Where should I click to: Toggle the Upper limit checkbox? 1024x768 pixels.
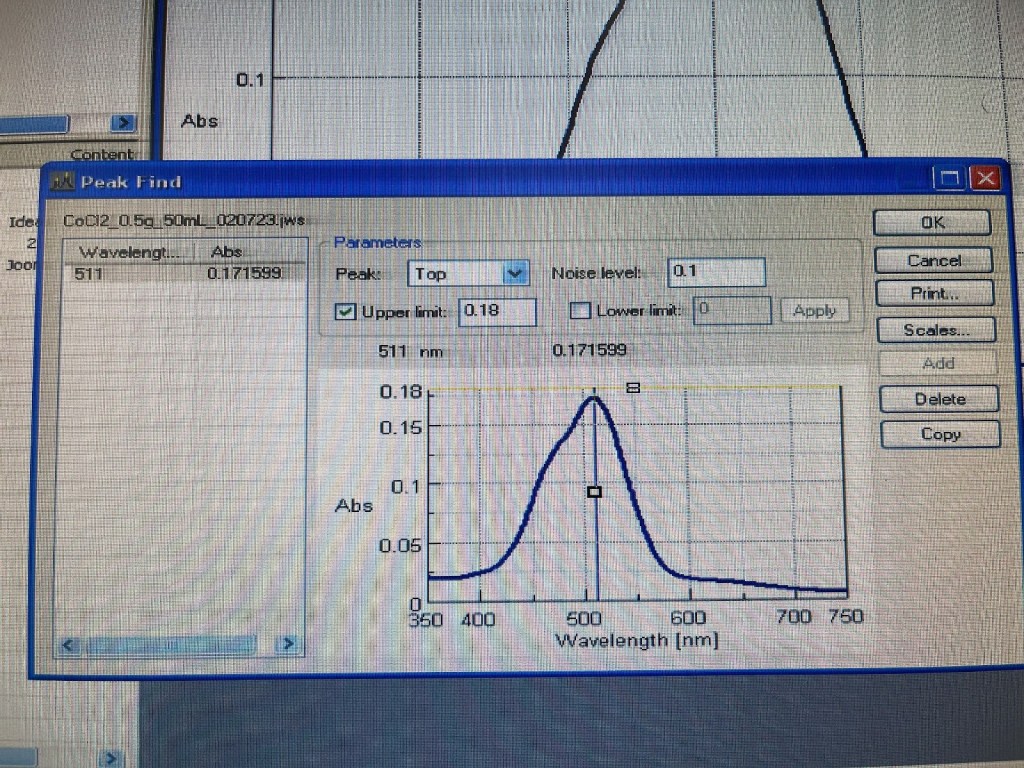tap(346, 311)
